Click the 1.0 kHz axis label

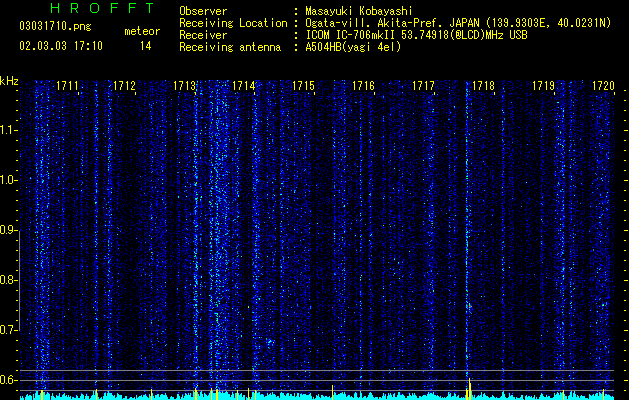point(8,180)
